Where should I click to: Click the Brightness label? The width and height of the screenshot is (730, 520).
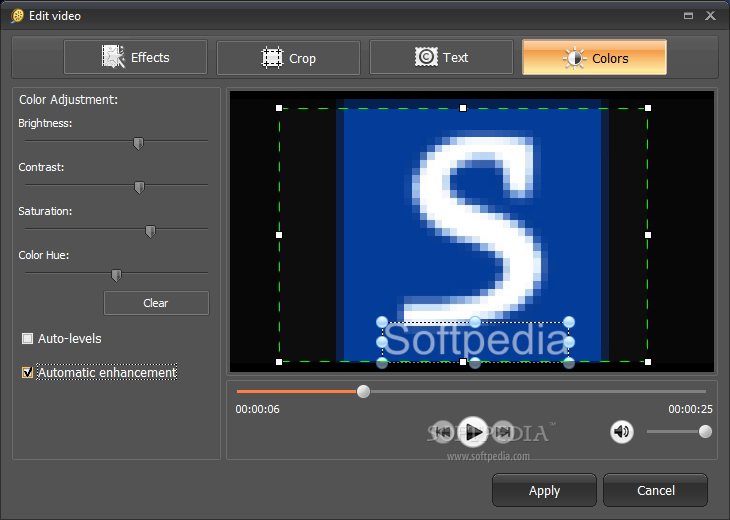(x=45, y=123)
